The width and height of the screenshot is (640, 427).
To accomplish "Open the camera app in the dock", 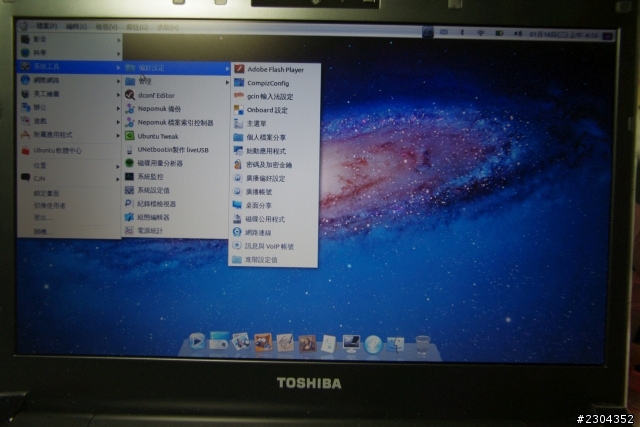I will [219, 341].
